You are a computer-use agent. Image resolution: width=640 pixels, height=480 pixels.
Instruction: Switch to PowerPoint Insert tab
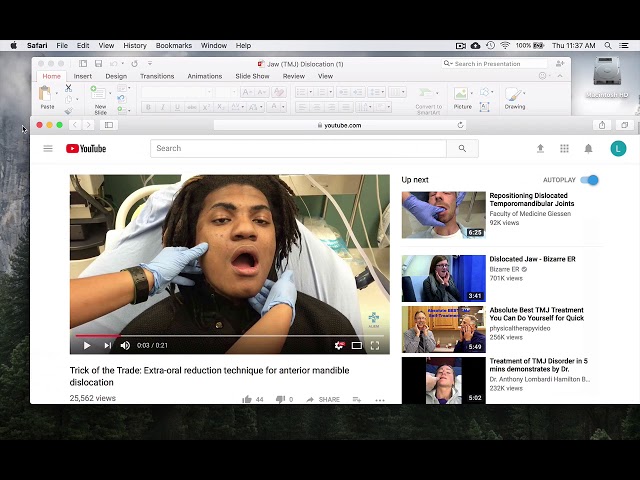82,76
